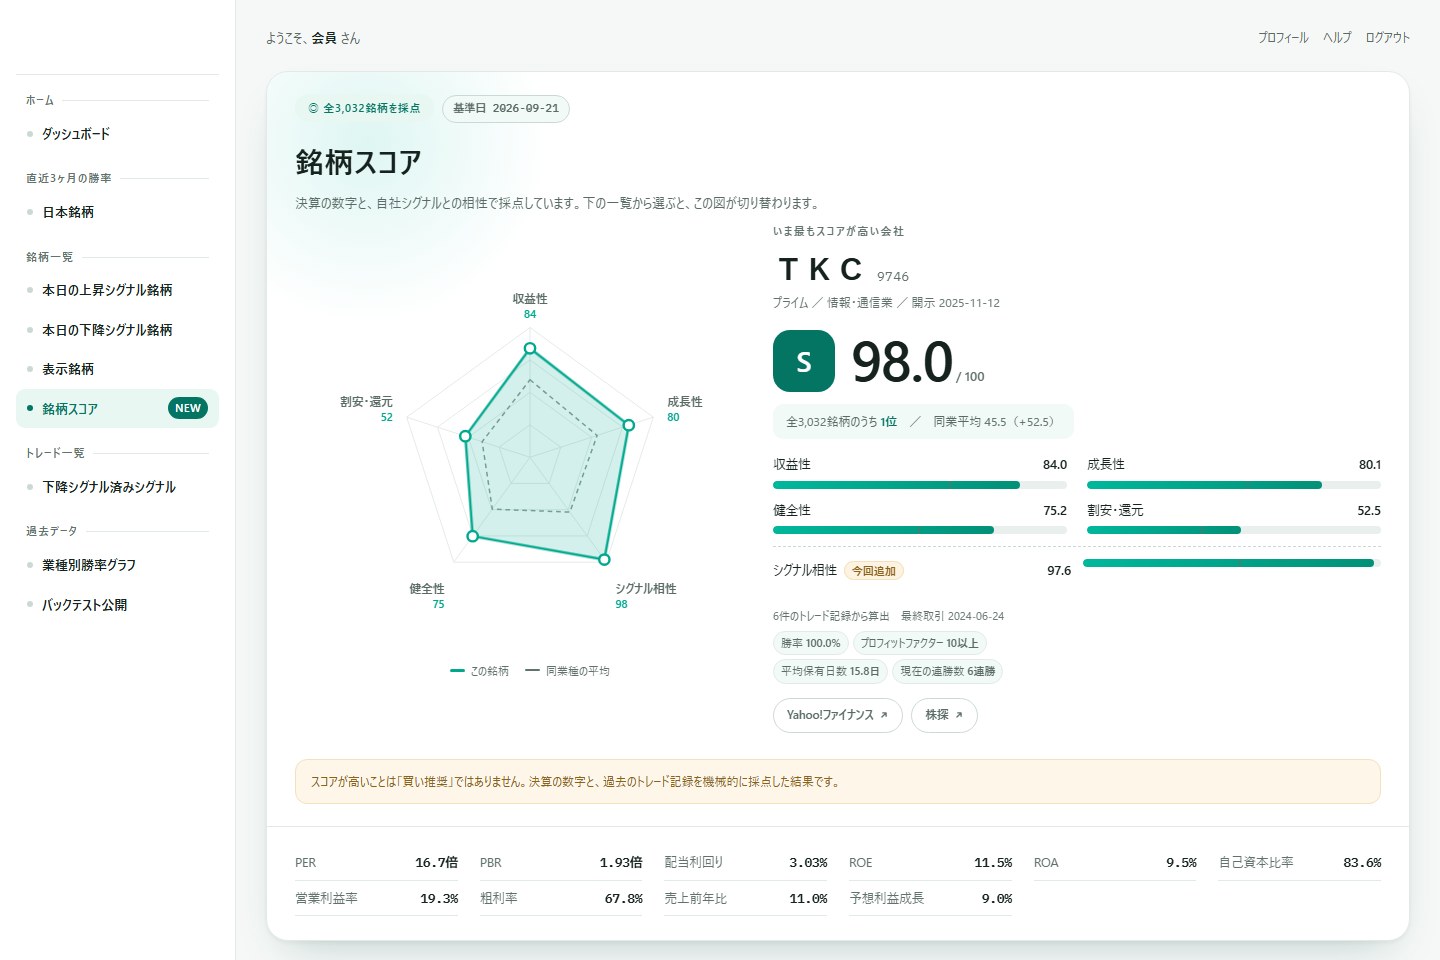This screenshot has height=960, width=1440.
Task: Click the S rank badge icon
Action: pyautogui.click(x=804, y=361)
